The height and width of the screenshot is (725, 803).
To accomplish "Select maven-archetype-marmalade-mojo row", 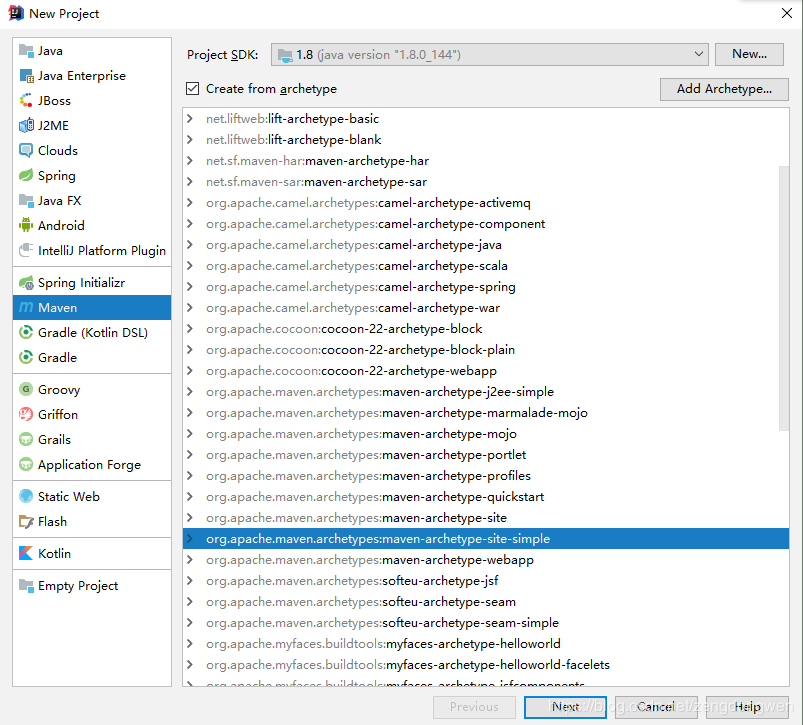I will [485, 413].
